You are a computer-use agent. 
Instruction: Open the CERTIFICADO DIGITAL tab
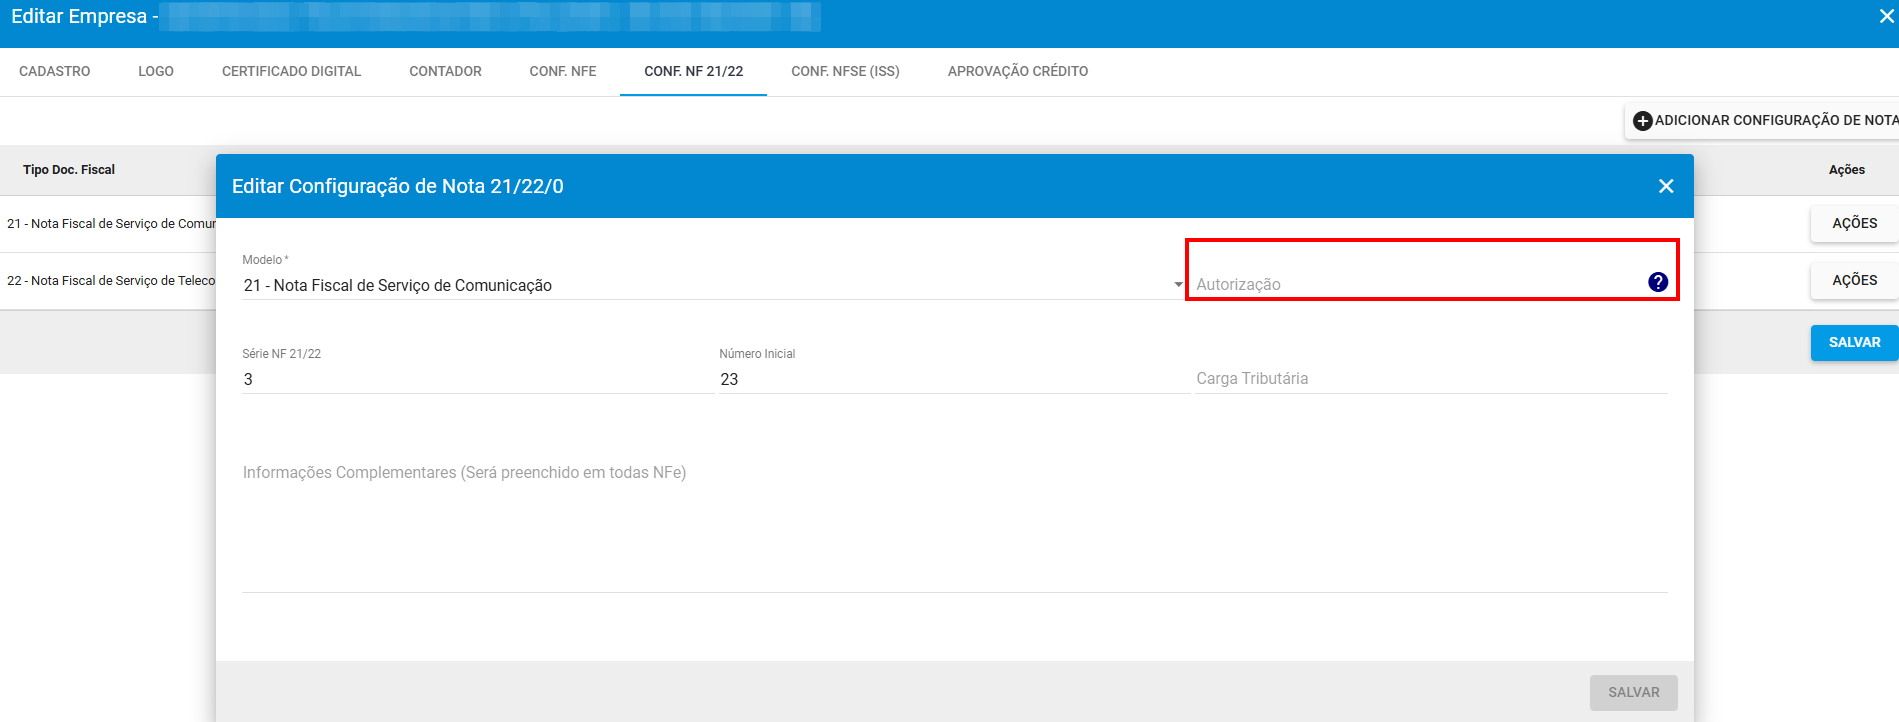pos(292,71)
